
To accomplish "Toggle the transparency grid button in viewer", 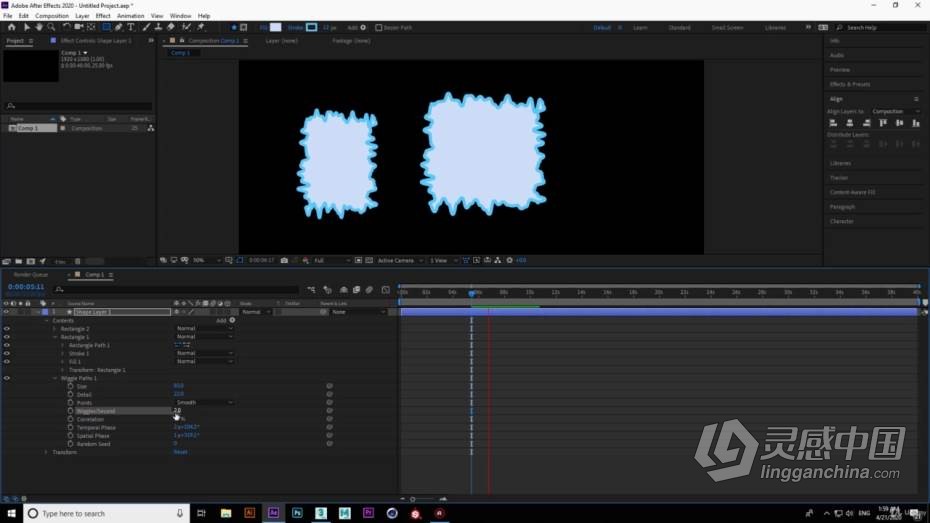I will coord(369,260).
